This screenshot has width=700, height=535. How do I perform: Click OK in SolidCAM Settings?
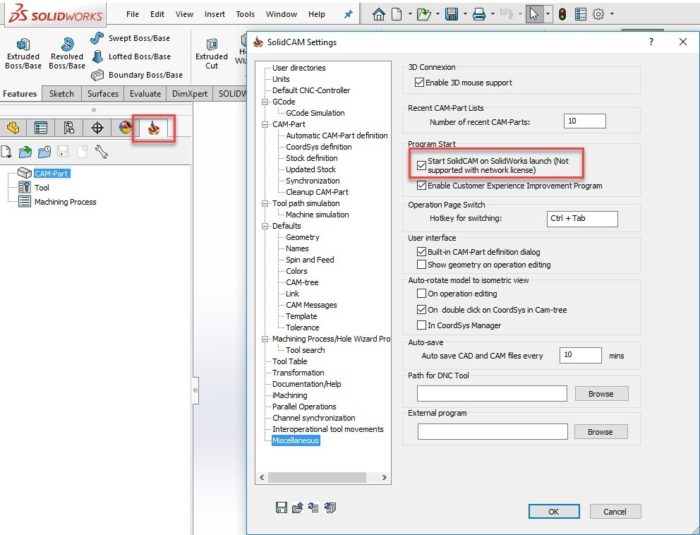click(x=554, y=511)
